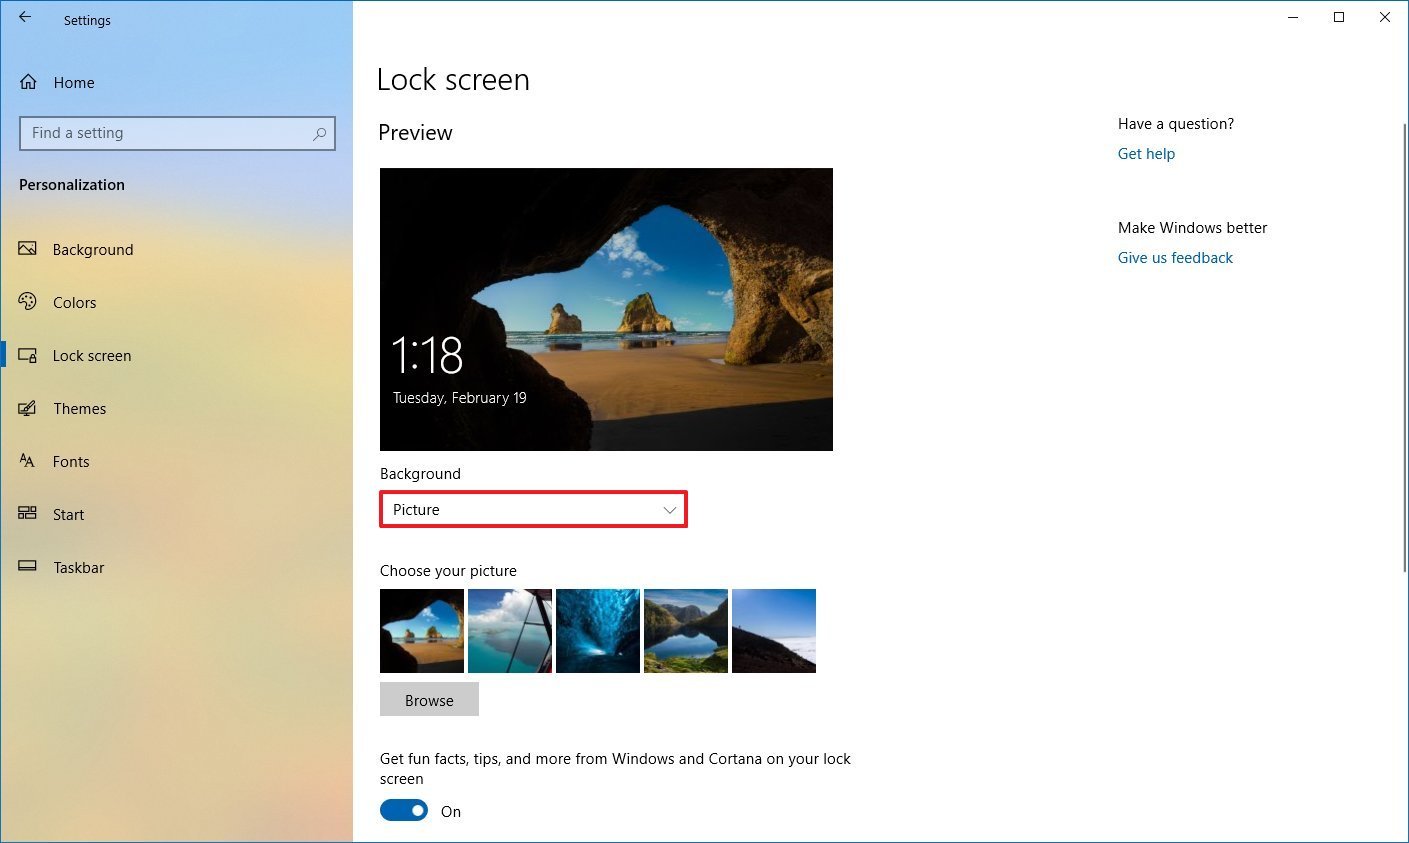Viewport: 1409px width, 843px height.
Task: Select the blue ice cave picture thumbnail
Action: pos(598,630)
